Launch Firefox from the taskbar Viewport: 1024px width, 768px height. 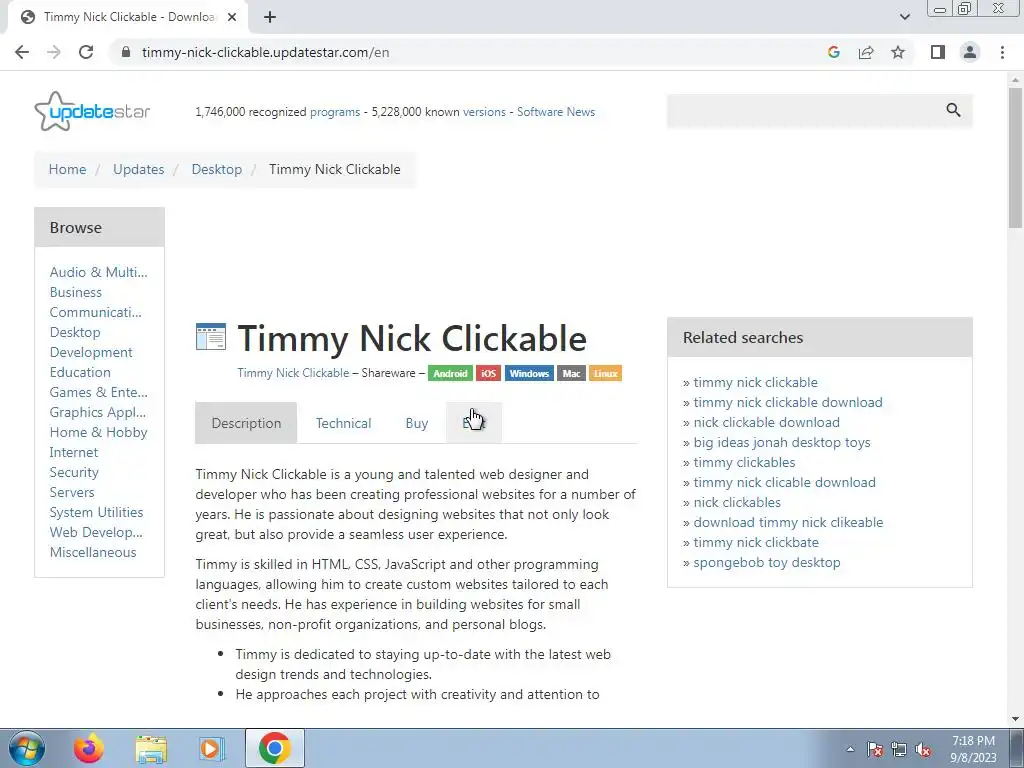tap(88, 748)
